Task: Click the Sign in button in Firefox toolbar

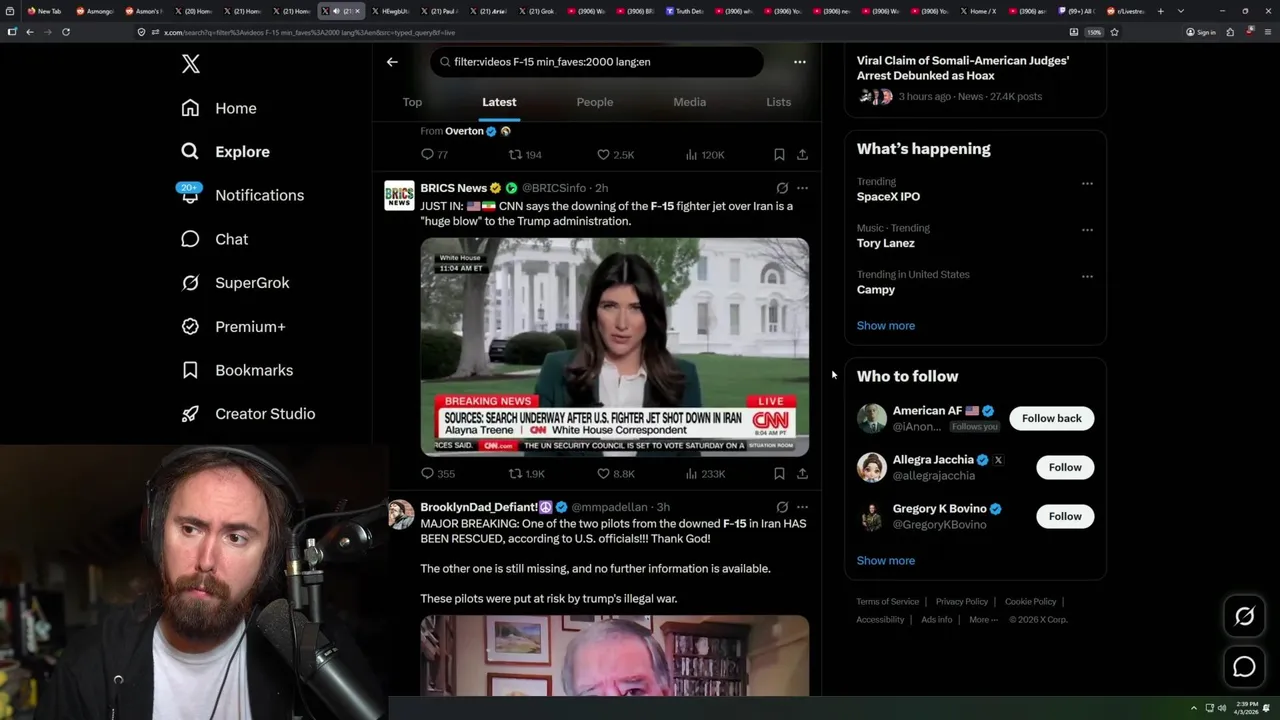Action: [1201, 32]
